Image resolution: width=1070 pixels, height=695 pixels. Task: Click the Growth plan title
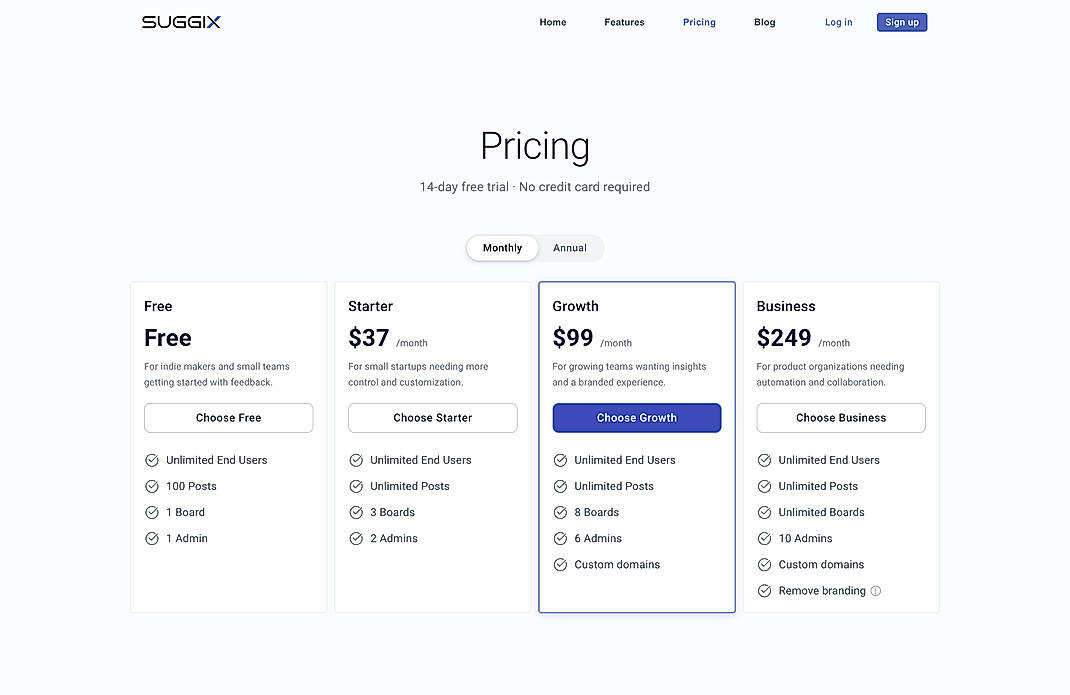575,306
